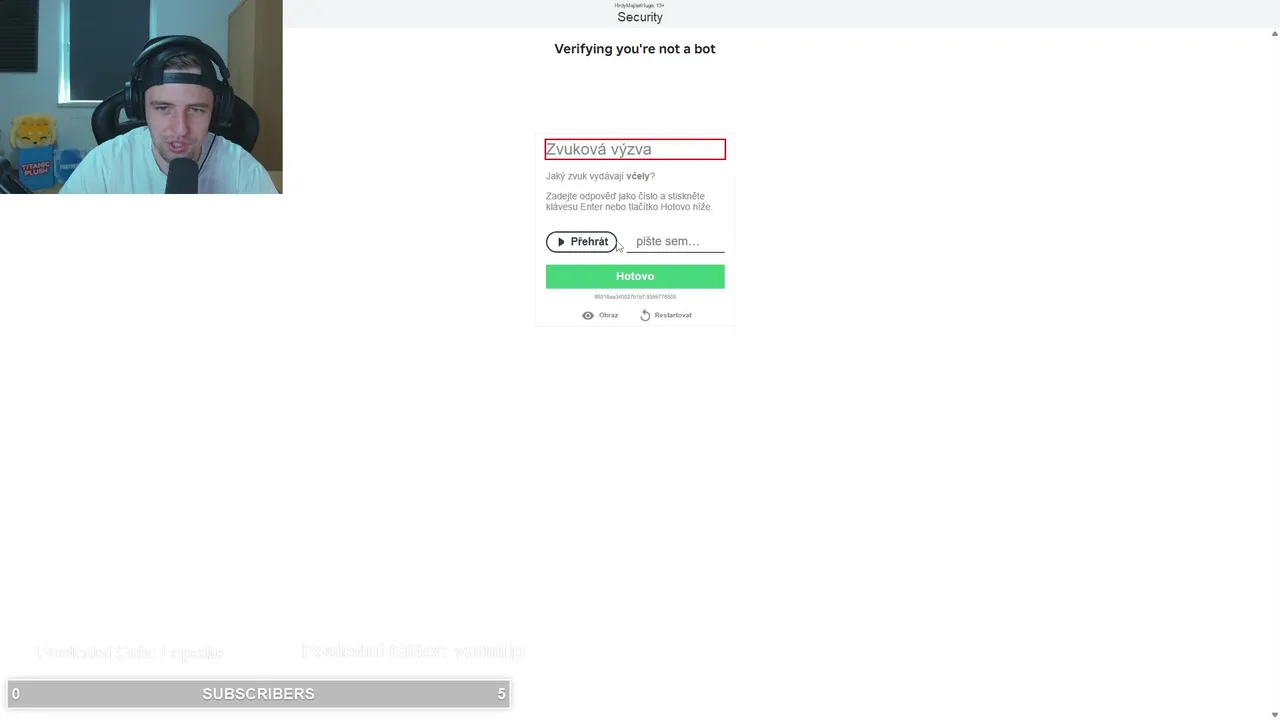
Task: Click the 'Poslední Gifter' overlay text
Action: [412, 651]
